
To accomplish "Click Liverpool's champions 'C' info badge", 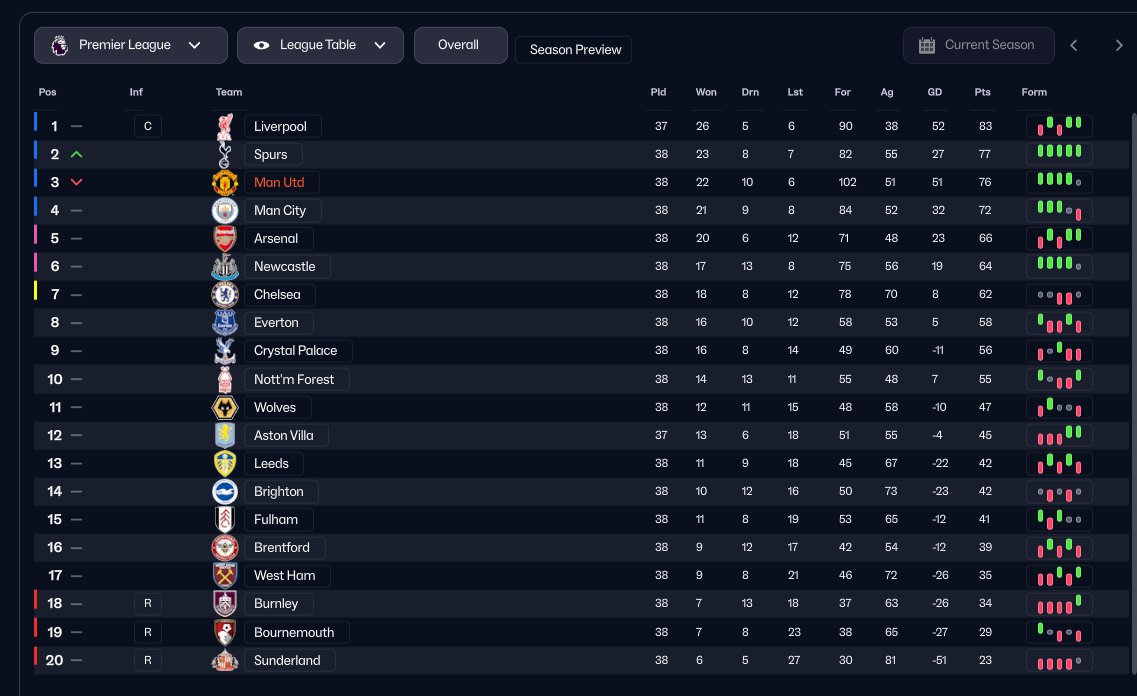I will click(x=147, y=127).
